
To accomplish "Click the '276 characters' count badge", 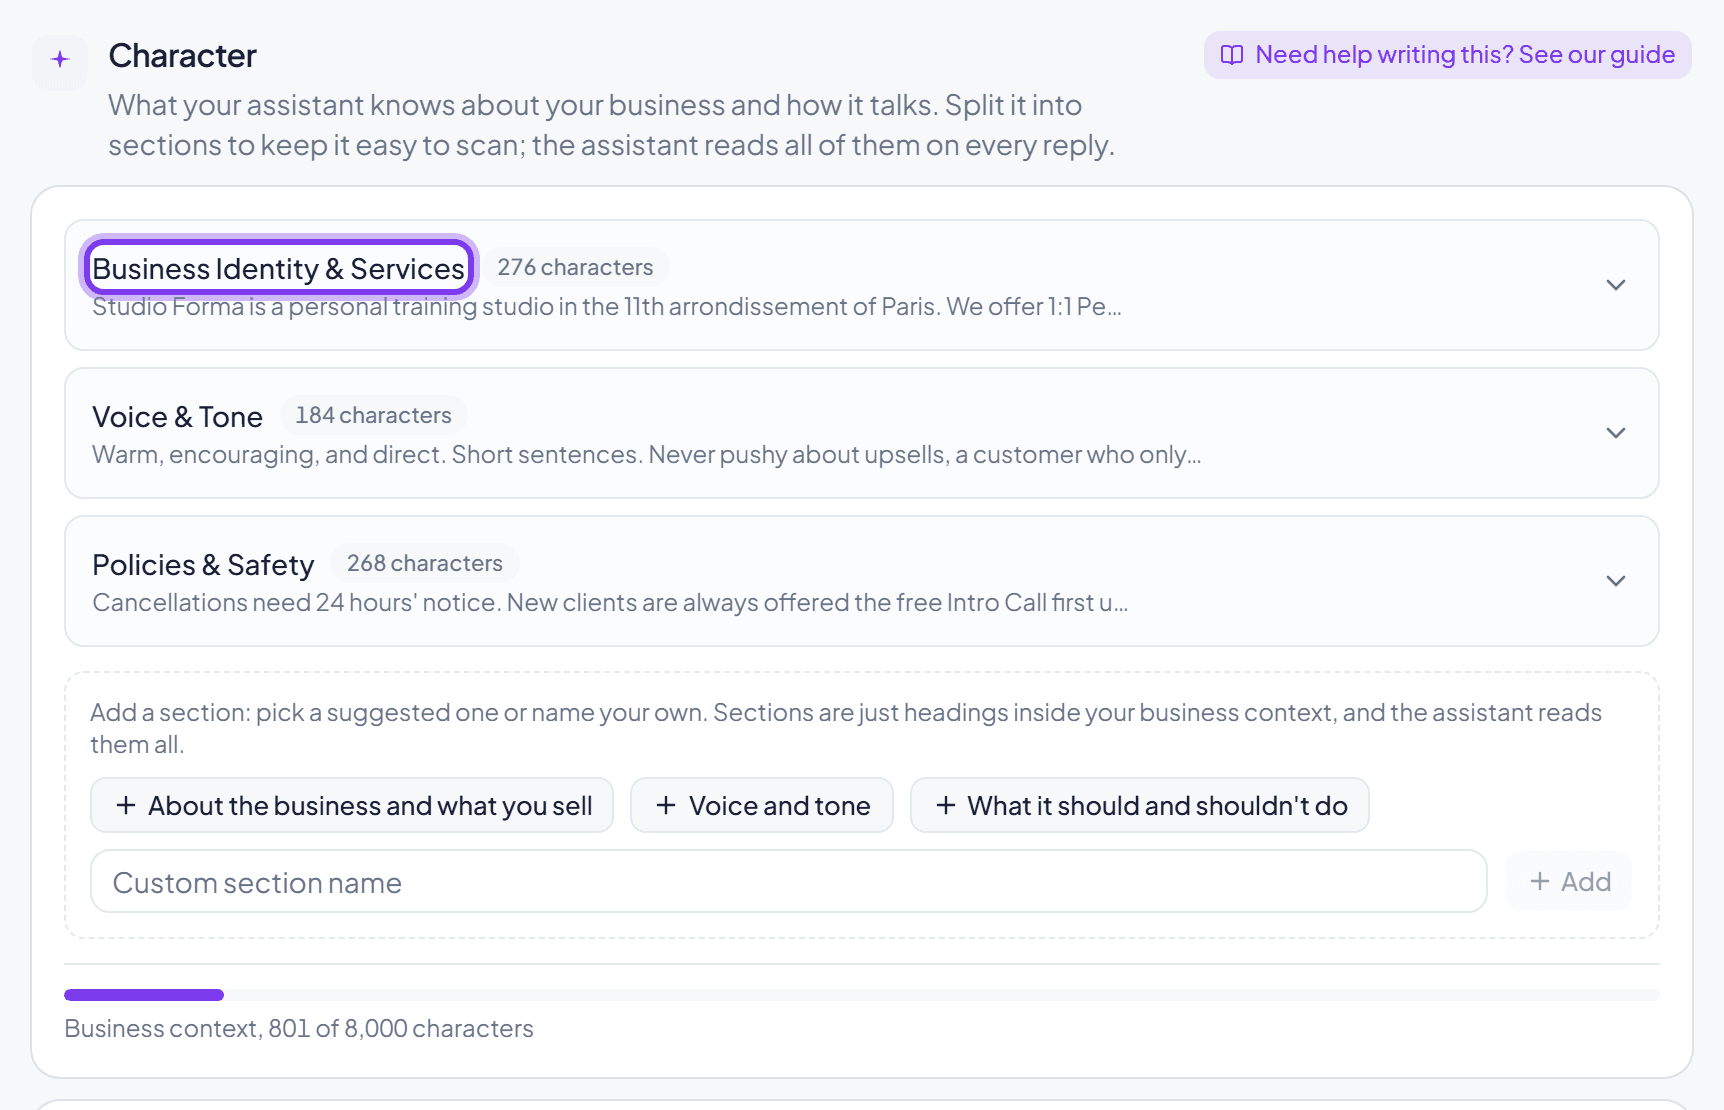I will pyautogui.click(x=575, y=267).
